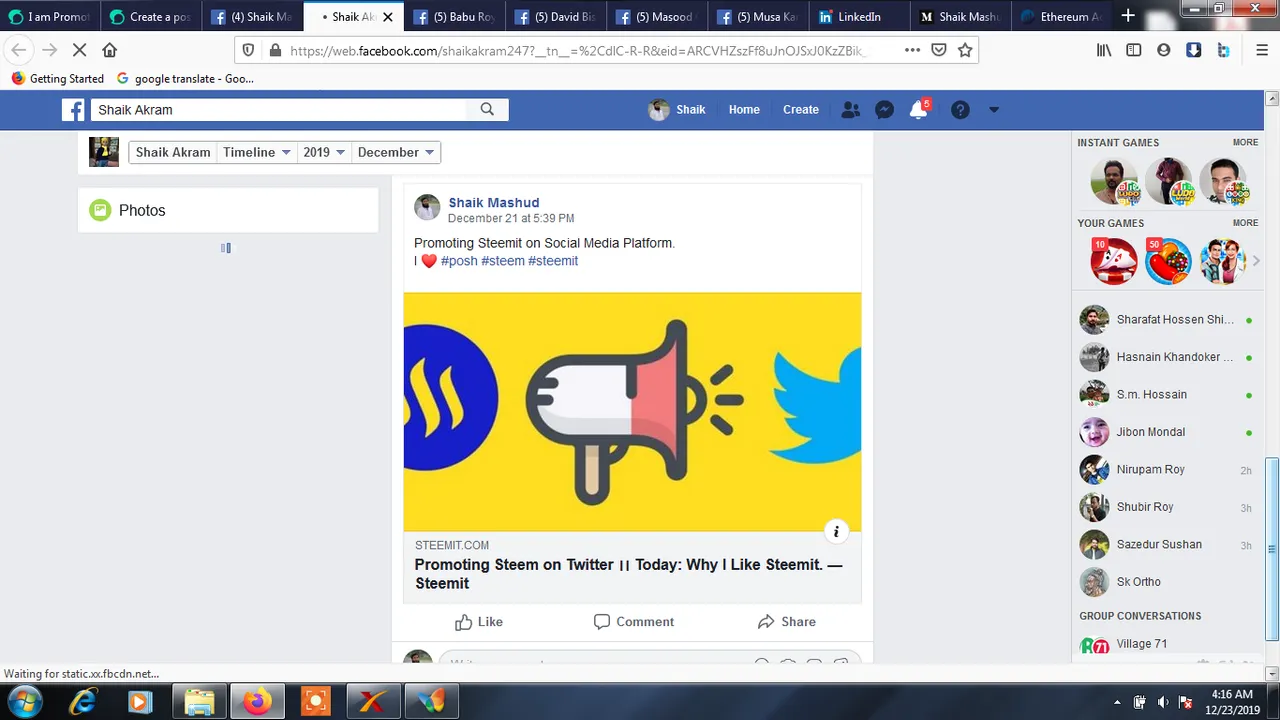
Task: Open Getting Started bookmark
Action: coord(58,78)
